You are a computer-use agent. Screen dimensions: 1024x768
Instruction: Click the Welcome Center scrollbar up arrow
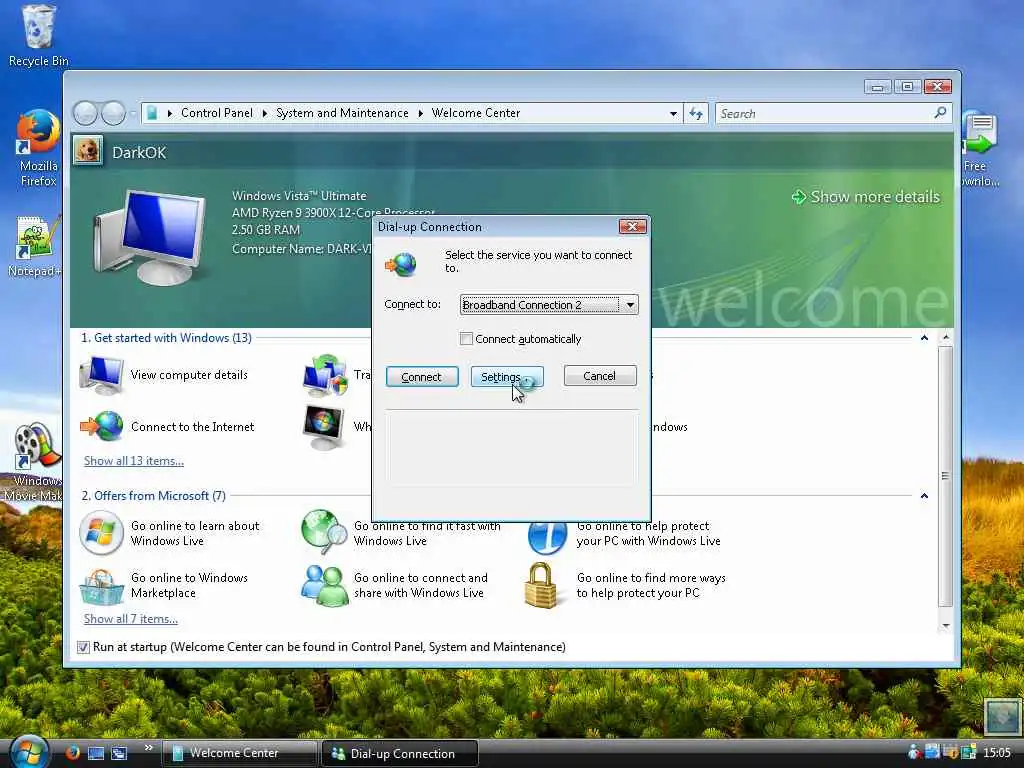pyautogui.click(x=946, y=338)
